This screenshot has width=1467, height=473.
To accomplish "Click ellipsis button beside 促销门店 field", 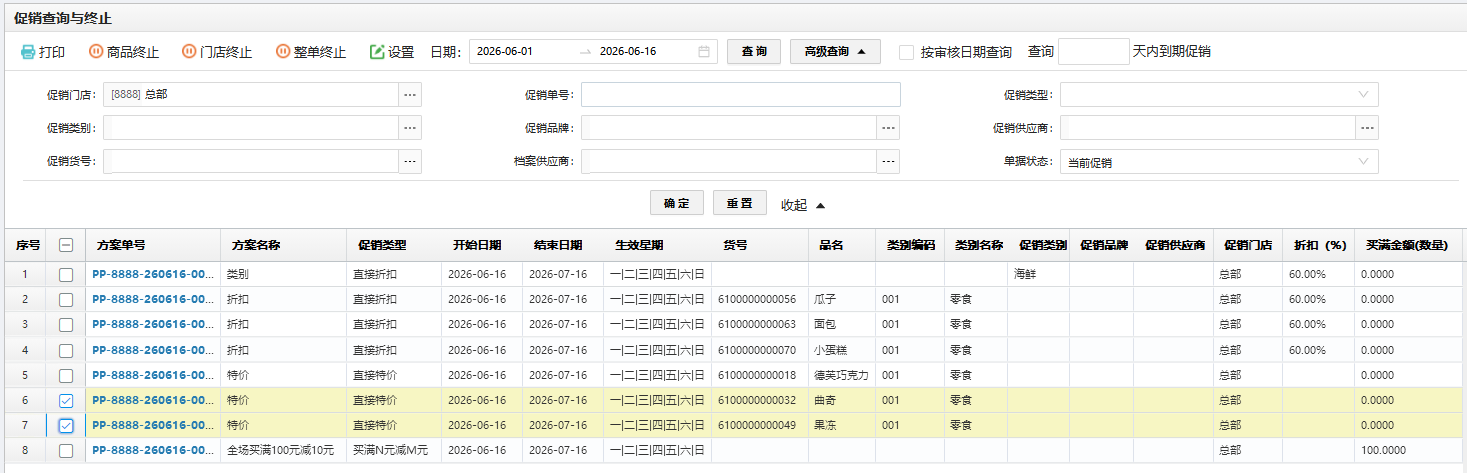I will tap(410, 95).
